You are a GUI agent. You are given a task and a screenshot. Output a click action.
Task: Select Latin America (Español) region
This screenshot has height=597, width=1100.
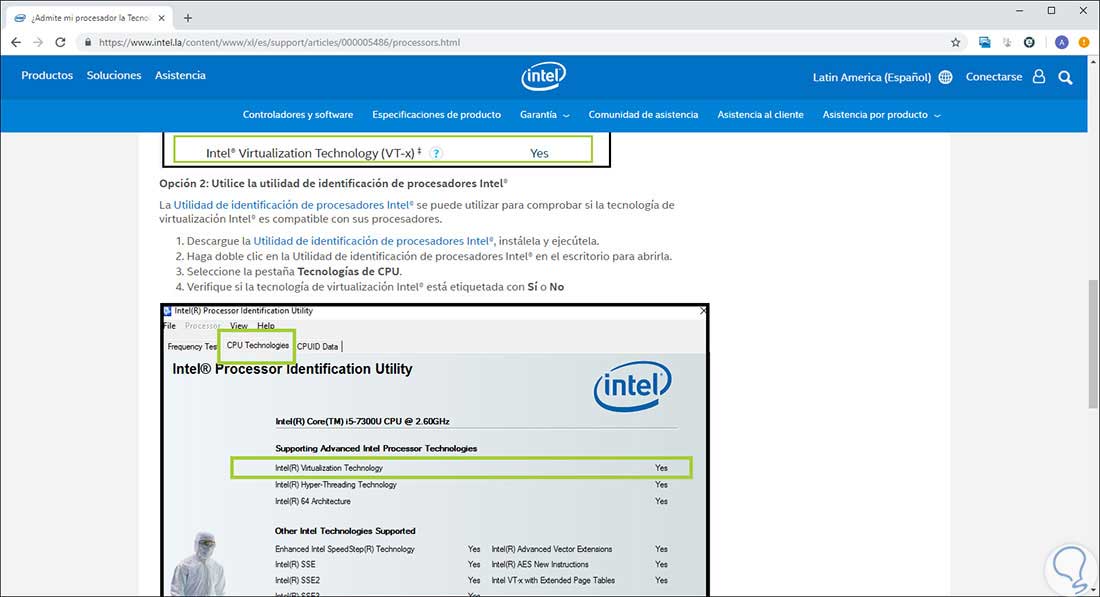(x=872, y=77)
